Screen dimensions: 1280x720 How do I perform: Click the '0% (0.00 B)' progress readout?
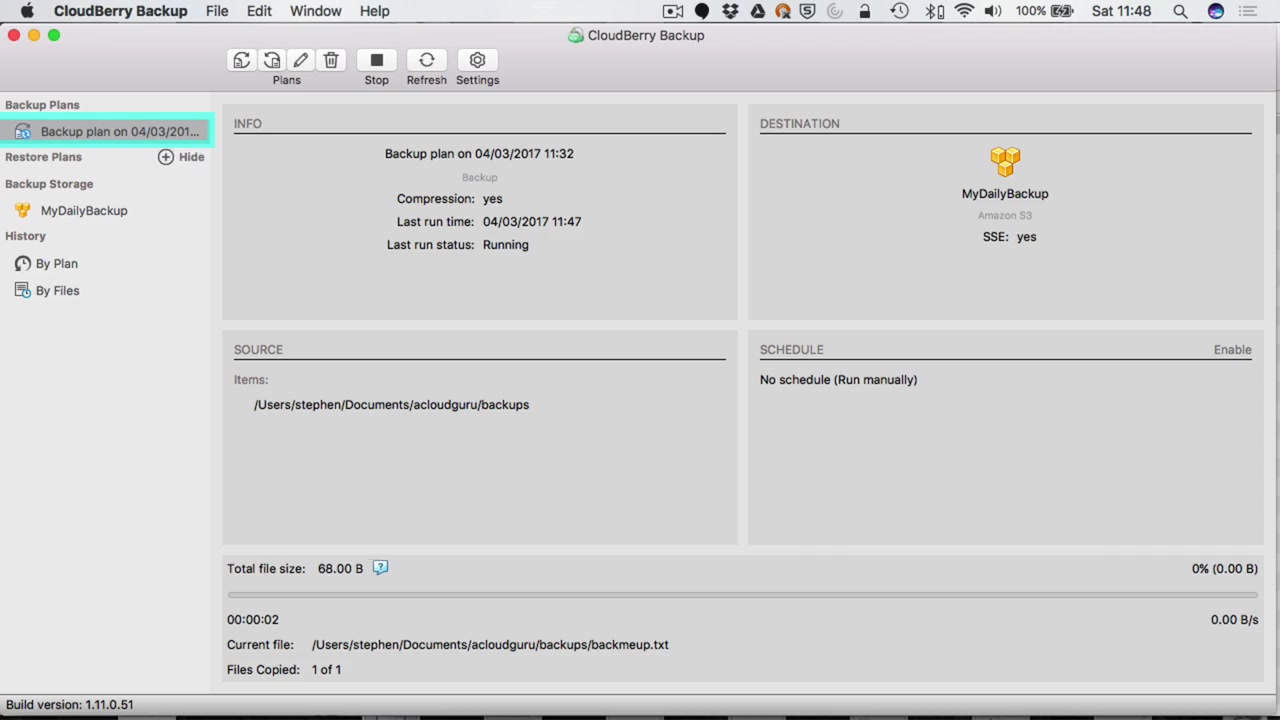(x=1224, y=569)
